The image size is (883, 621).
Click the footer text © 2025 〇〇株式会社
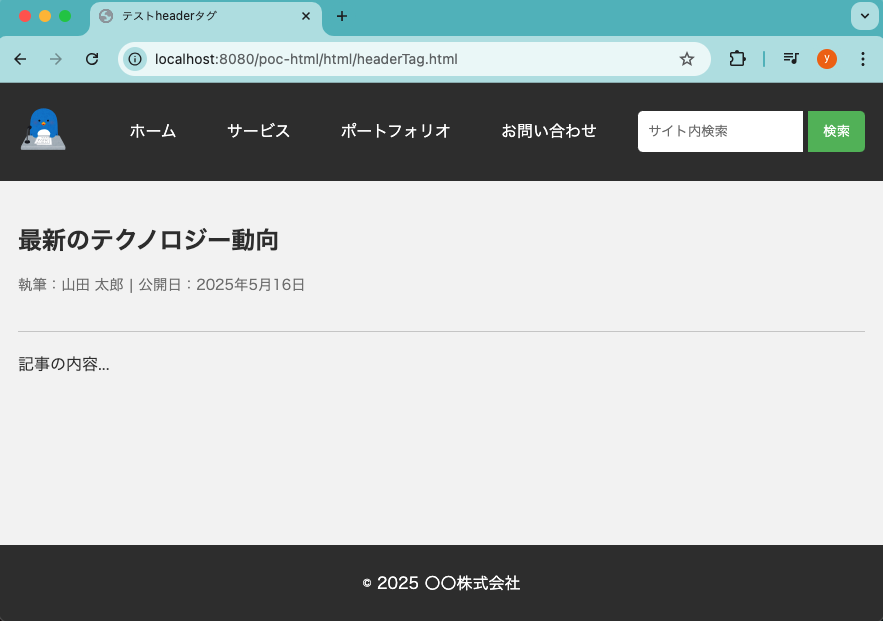(441, 583)
